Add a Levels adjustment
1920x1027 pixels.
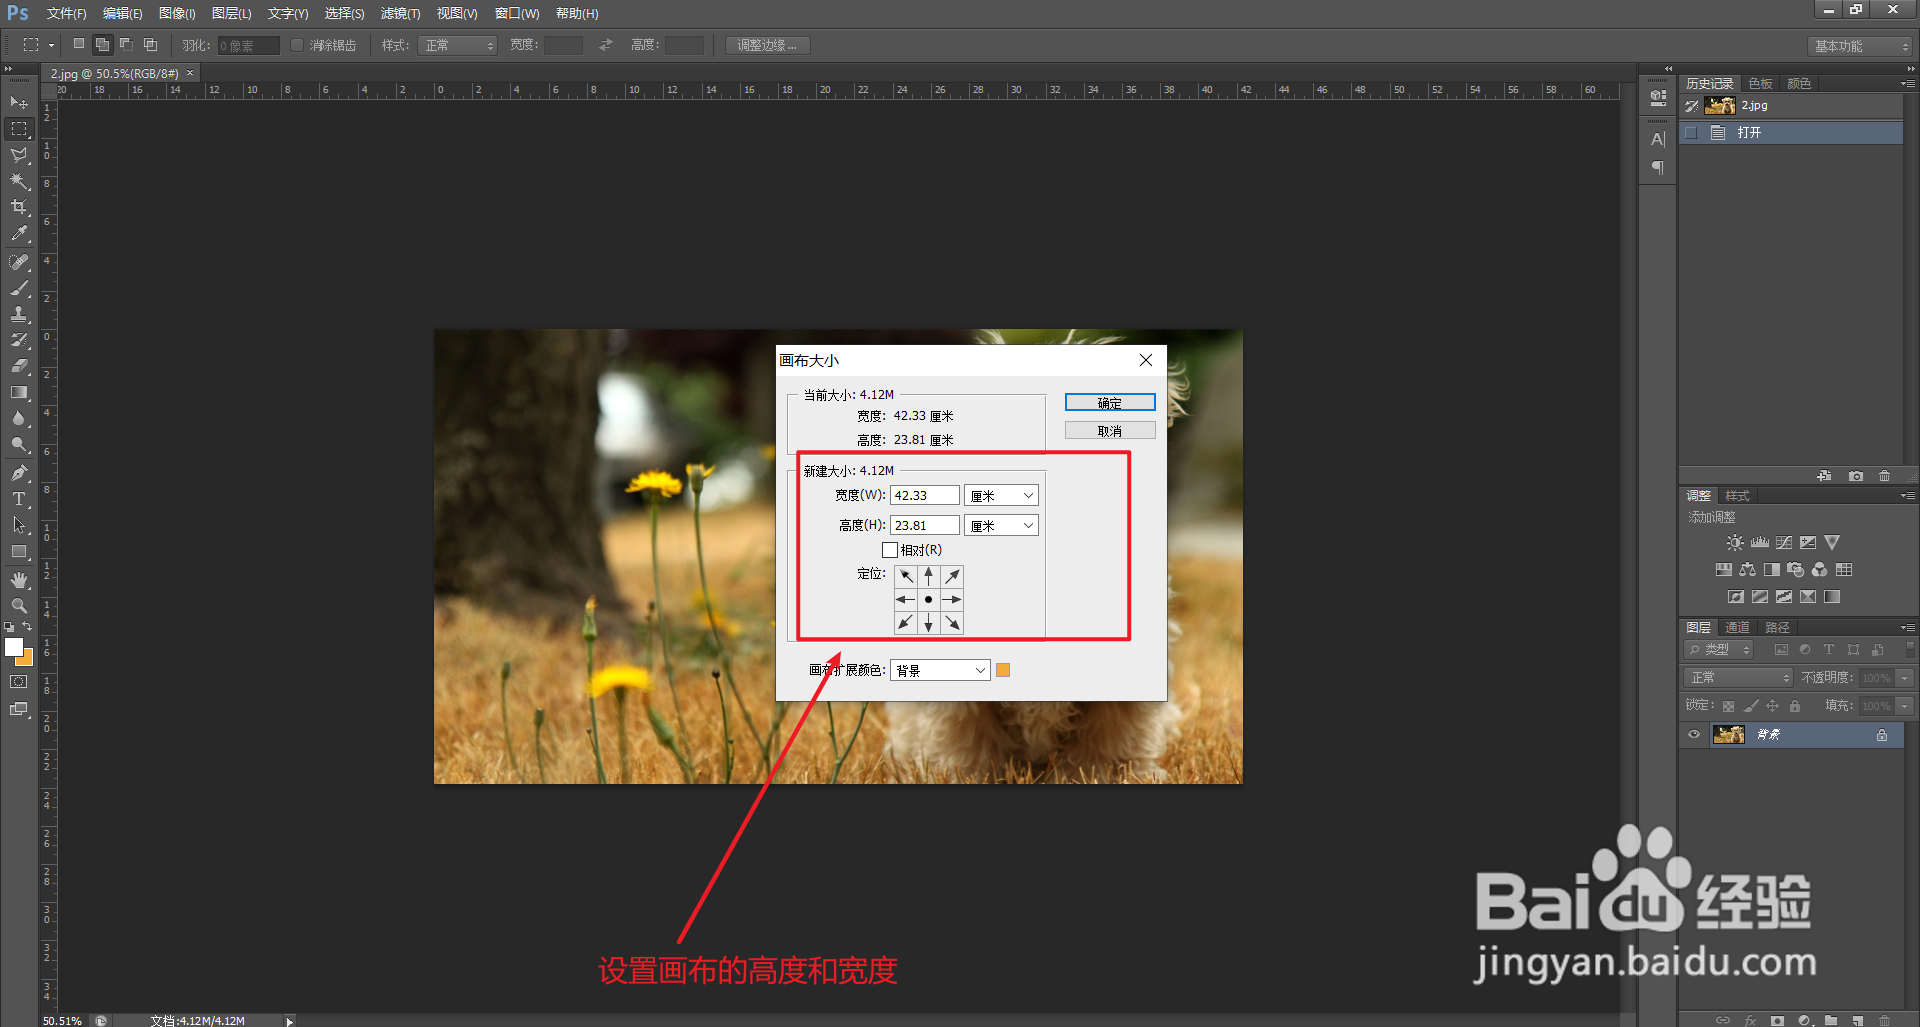(1760, 543)
